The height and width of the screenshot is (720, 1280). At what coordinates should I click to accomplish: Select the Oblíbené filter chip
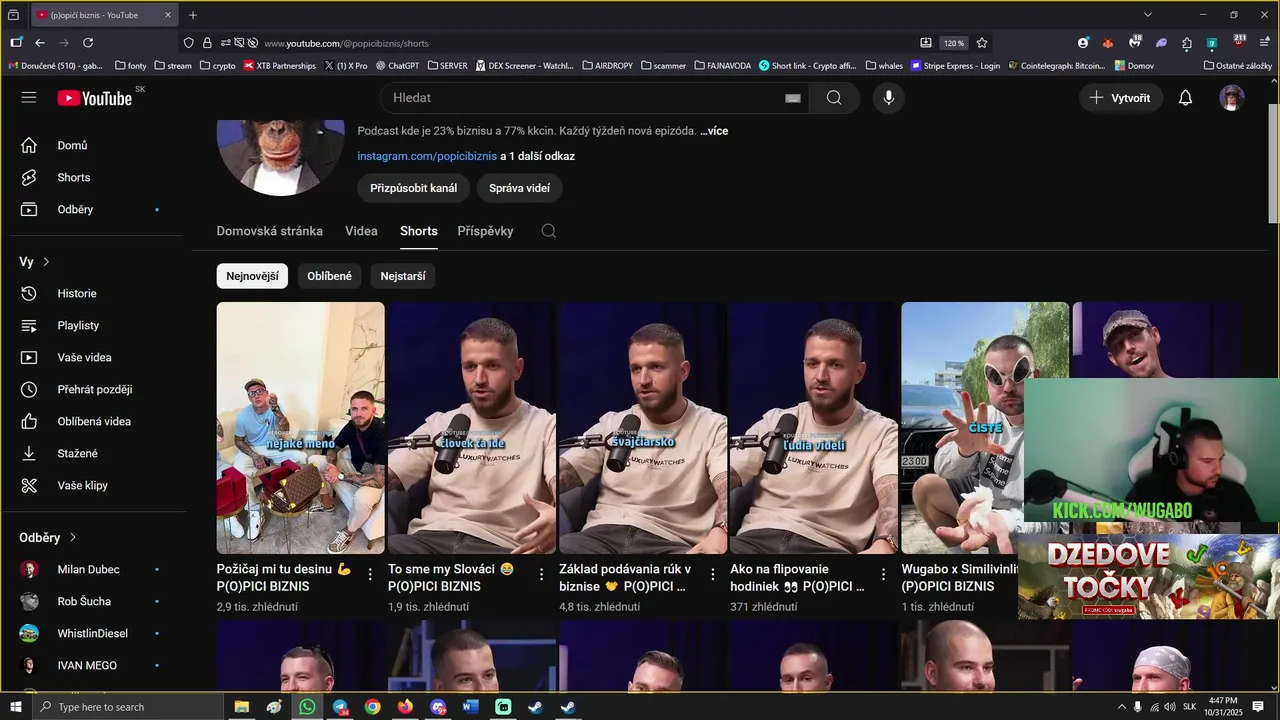(x=329, y=276)
